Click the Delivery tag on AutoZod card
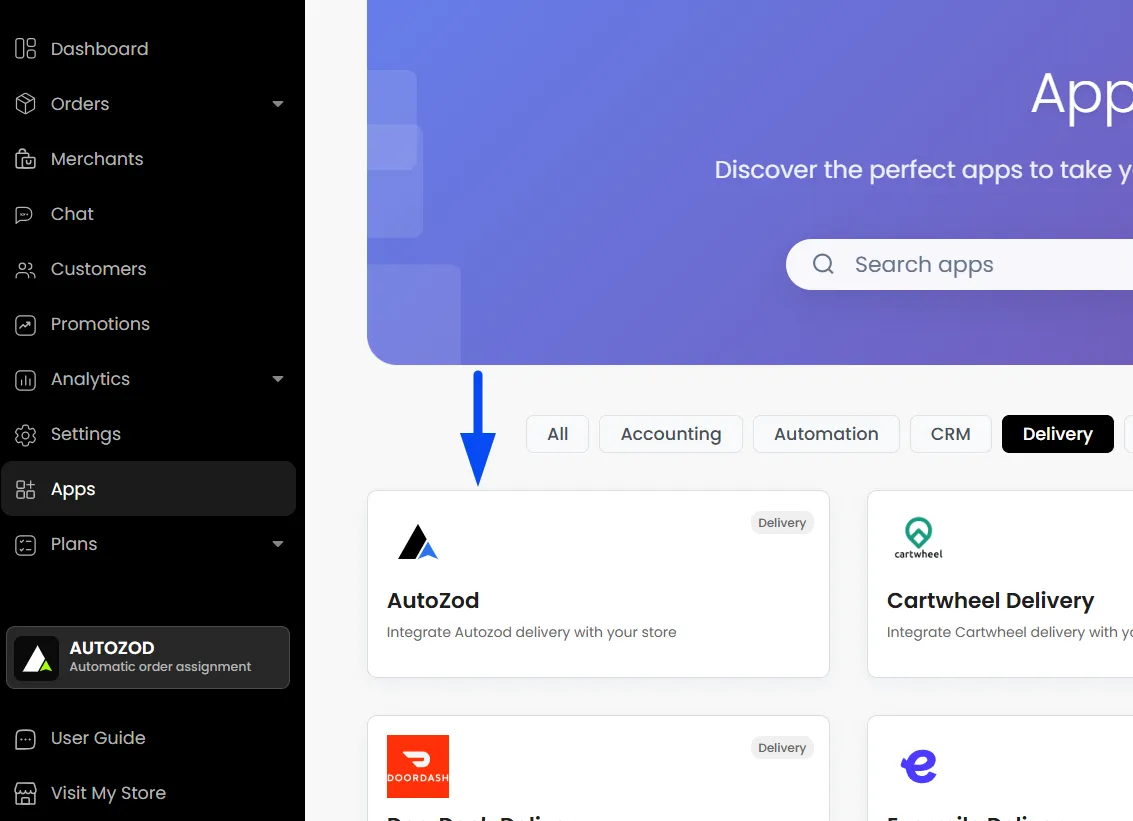The height and width of the screenshot is (821, 1133). pos(782,523)
